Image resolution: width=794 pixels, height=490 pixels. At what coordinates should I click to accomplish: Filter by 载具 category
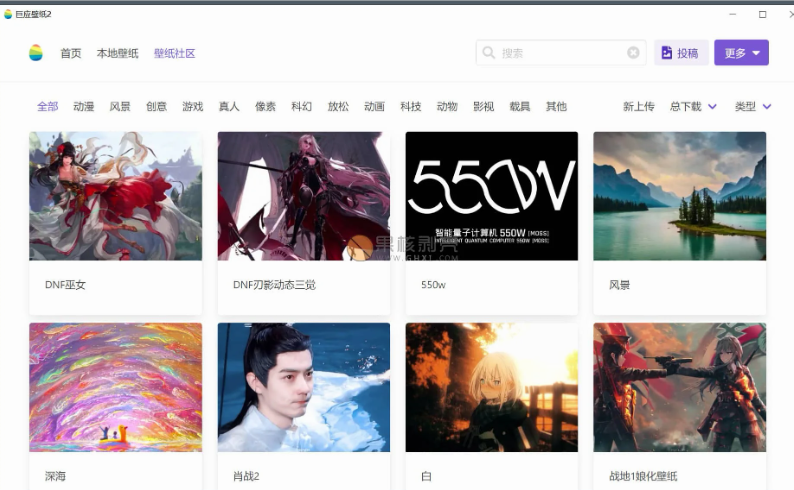pos(520,106)
